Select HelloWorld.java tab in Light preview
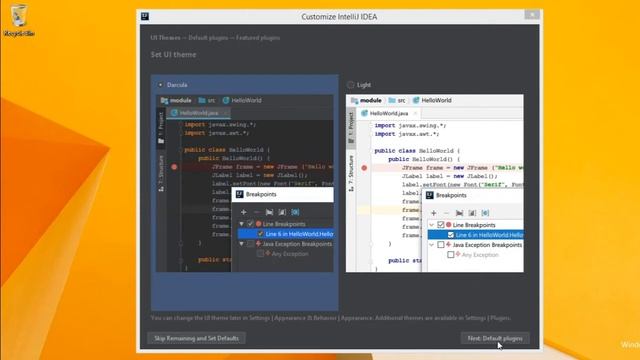The width and height of the screenshot is (640, 360). click(389, 113)
